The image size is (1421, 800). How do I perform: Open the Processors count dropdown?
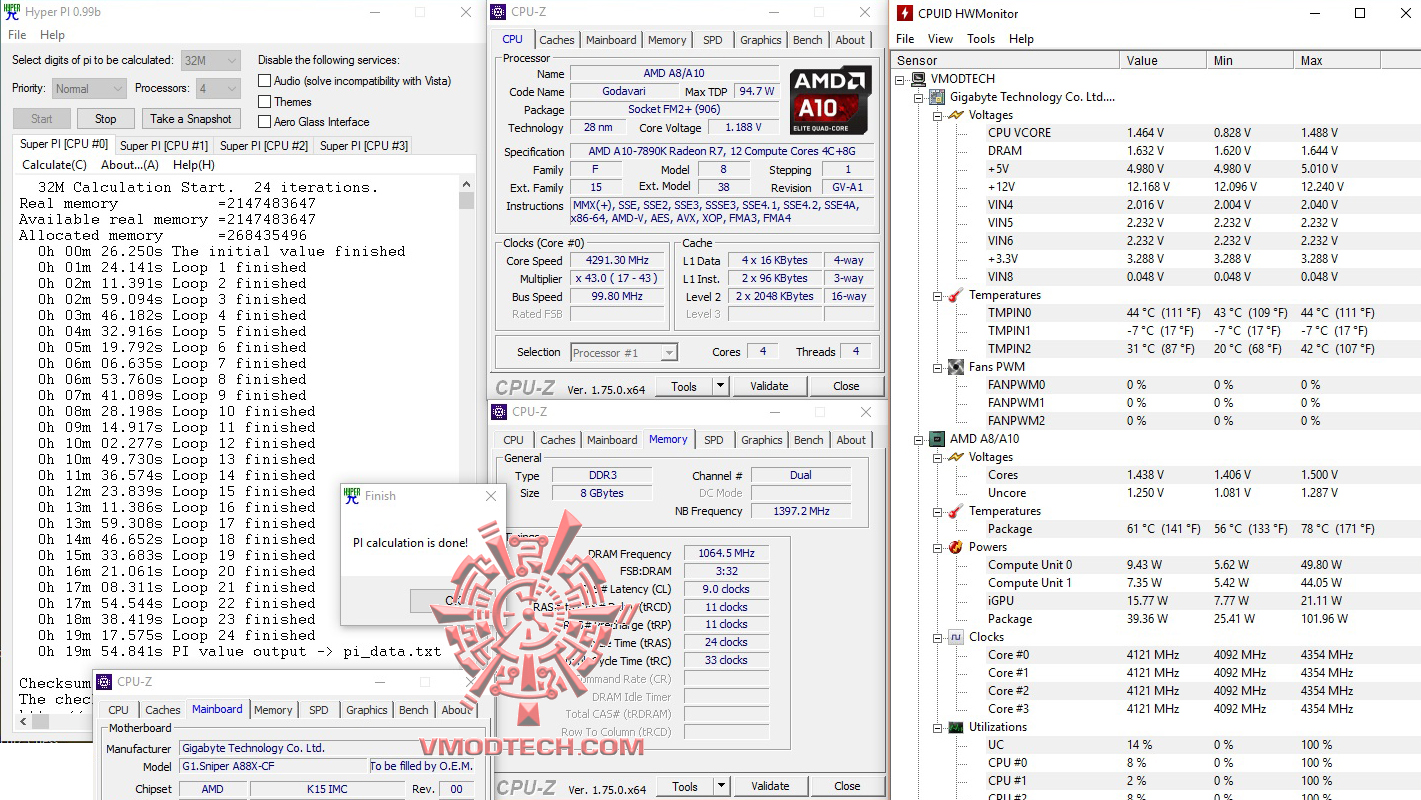(217, 88)
